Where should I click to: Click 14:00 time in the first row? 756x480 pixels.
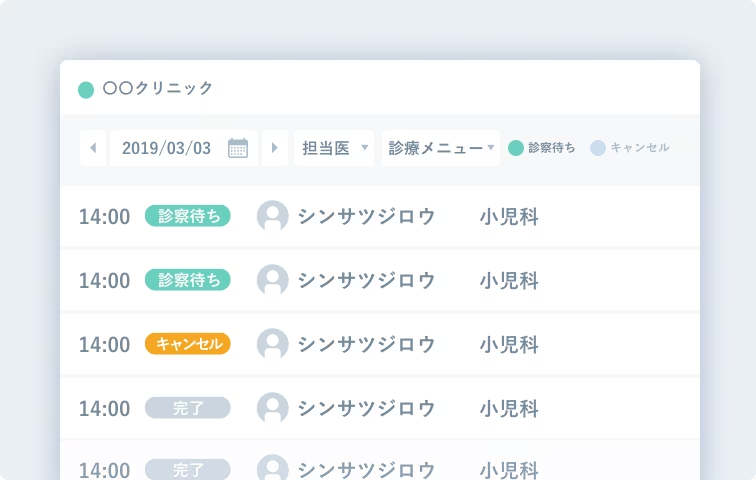(x=105, y=217)
